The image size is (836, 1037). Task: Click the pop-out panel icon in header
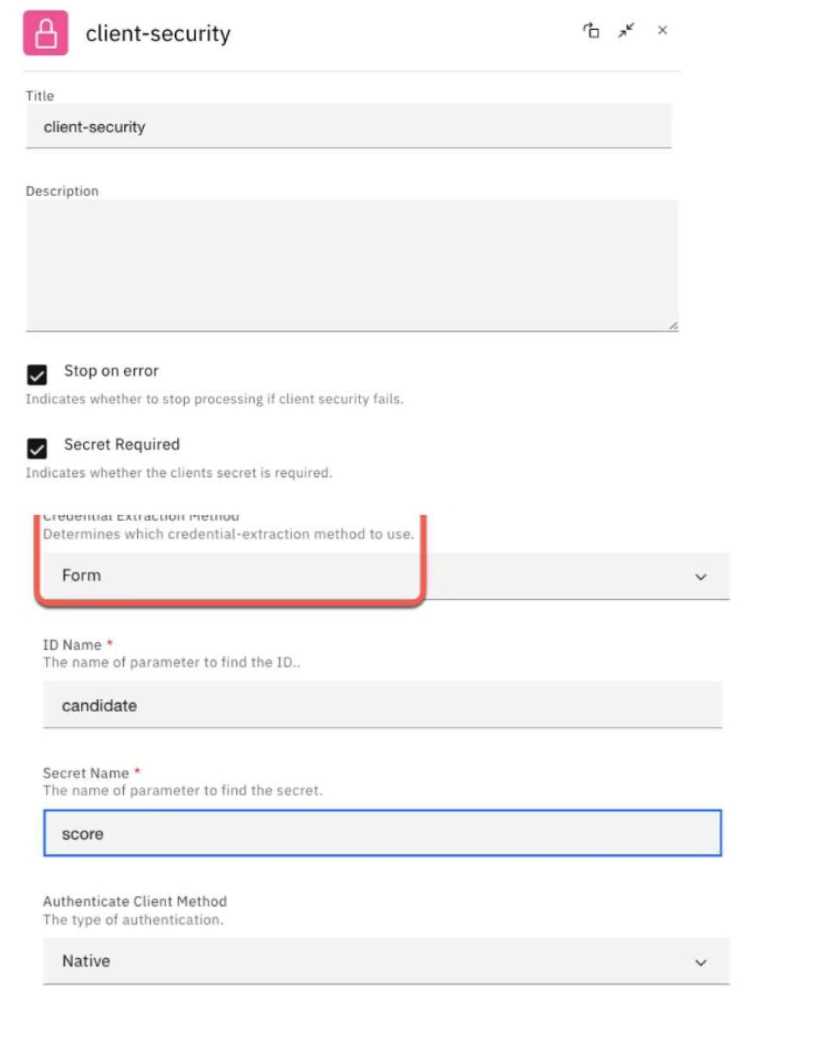[x=591, y=31]
